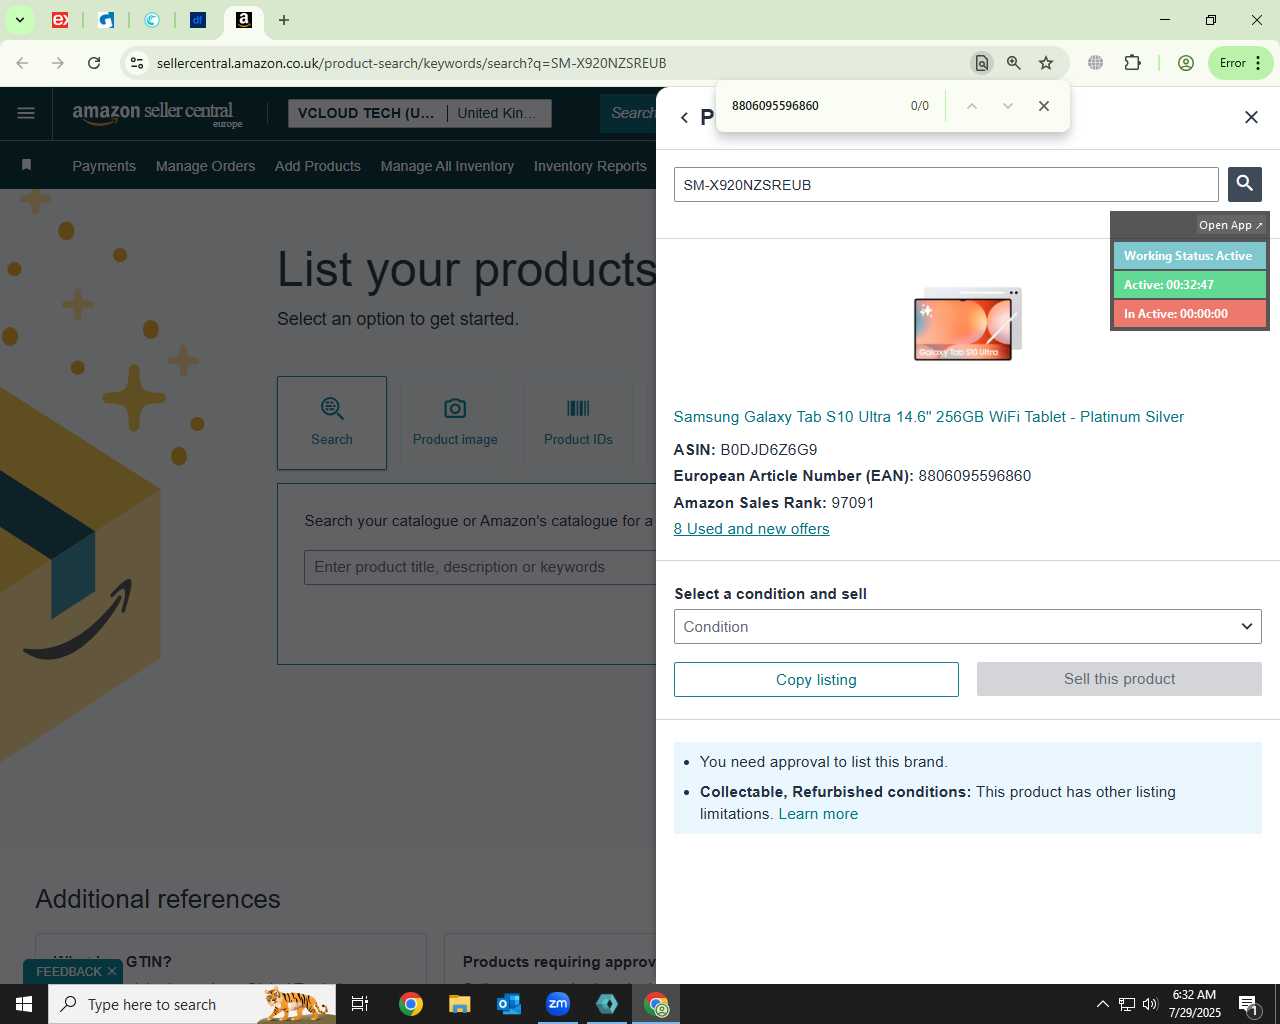
Task: Open the notification center icon
Action: click(1248, 1004)
